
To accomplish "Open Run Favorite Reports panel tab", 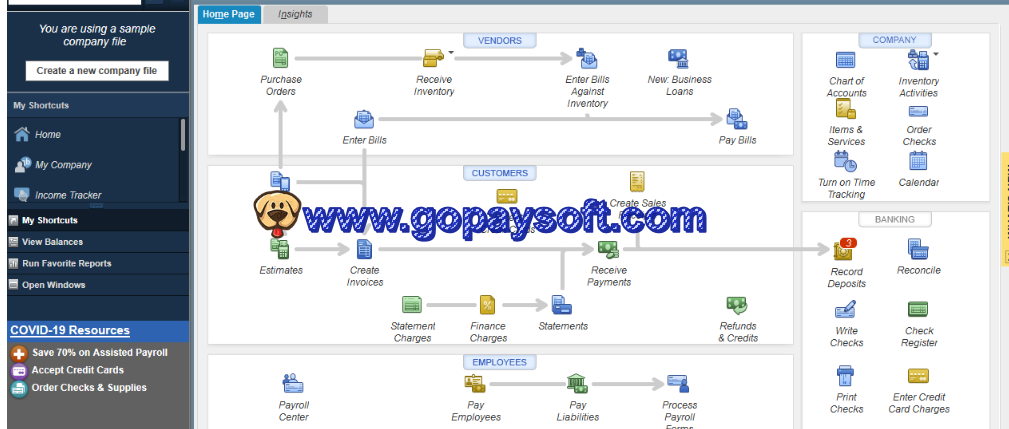I will coord(98,263).
